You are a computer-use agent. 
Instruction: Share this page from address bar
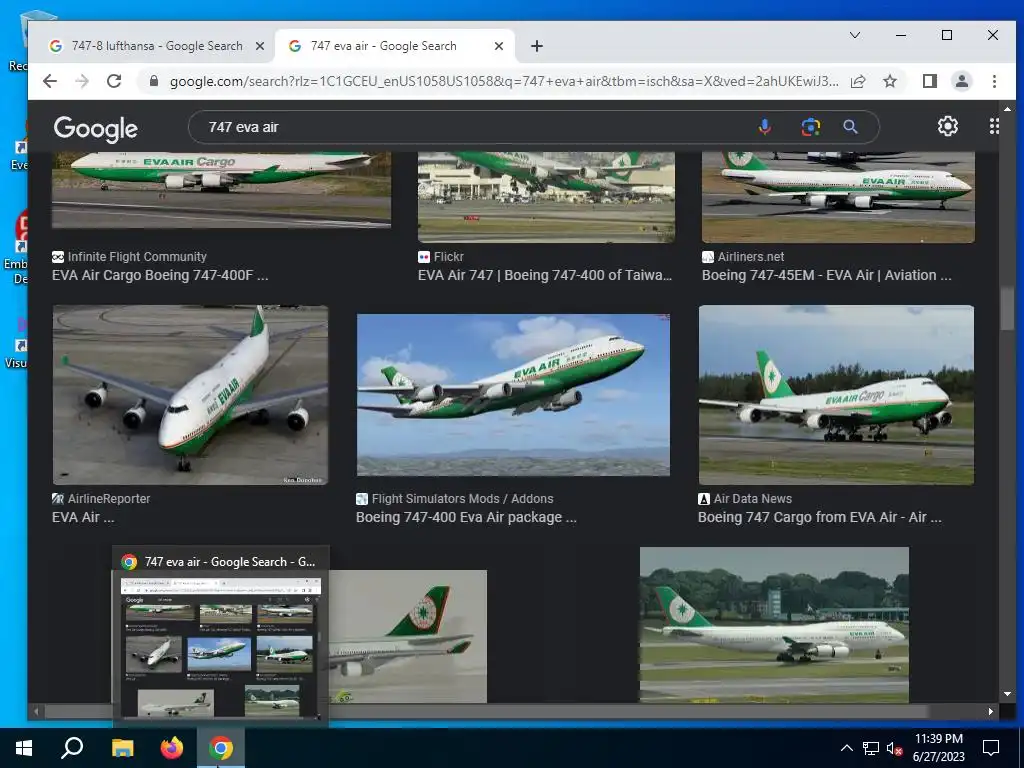[858, 81]
